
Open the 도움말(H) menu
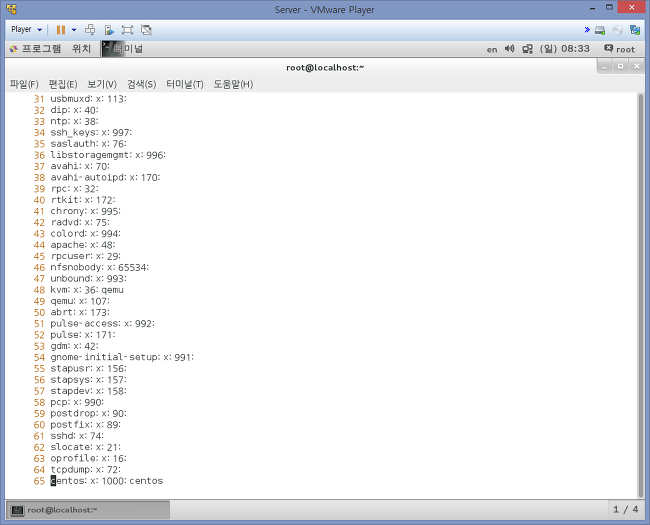233,84
